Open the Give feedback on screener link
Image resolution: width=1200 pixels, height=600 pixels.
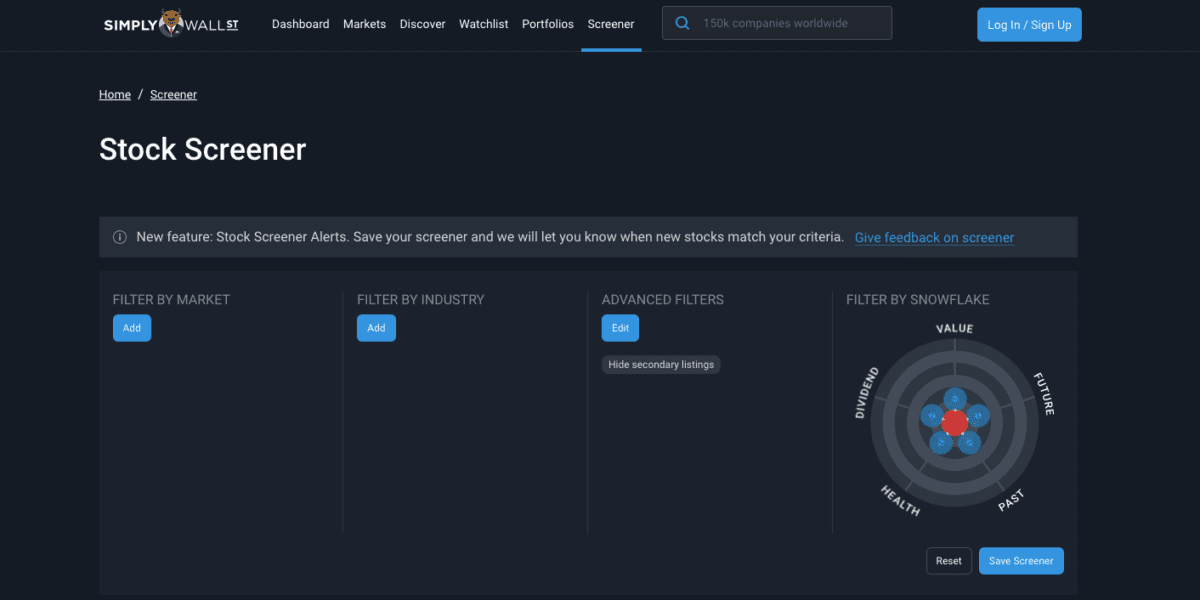pos(934,238)
